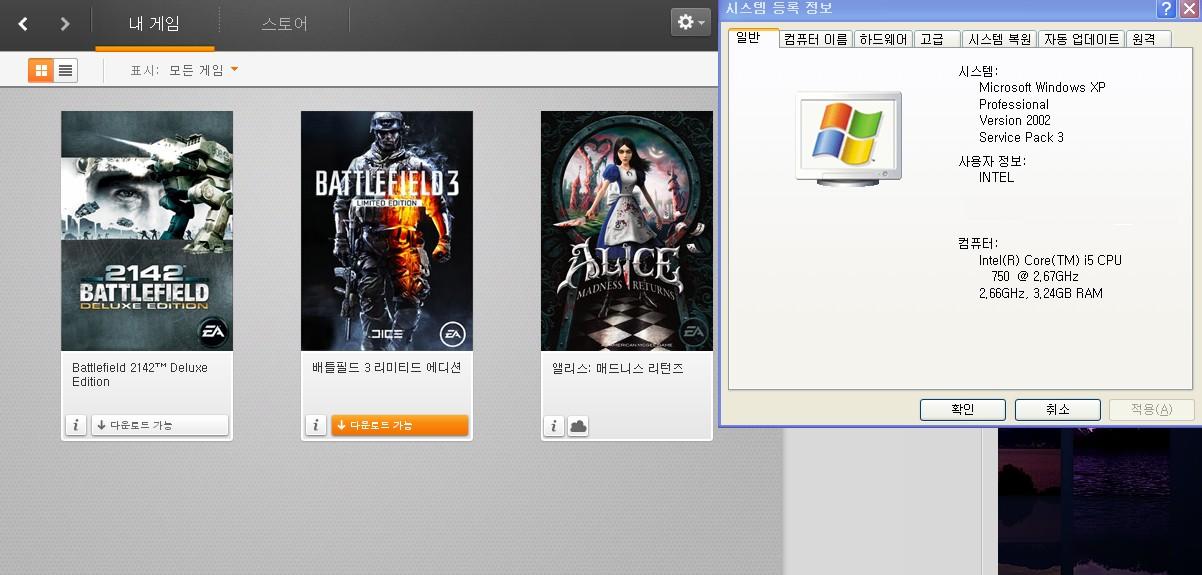
Task: Click the cloud icon under 앨리스 card
Action: pyautogui.click(x=578, y=425)
